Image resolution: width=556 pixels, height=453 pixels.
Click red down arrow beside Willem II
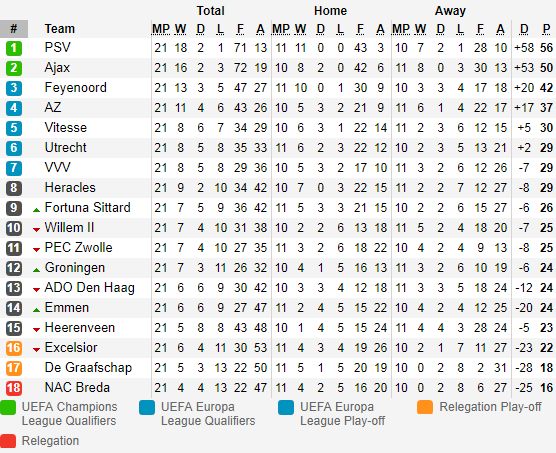[36, 230]
